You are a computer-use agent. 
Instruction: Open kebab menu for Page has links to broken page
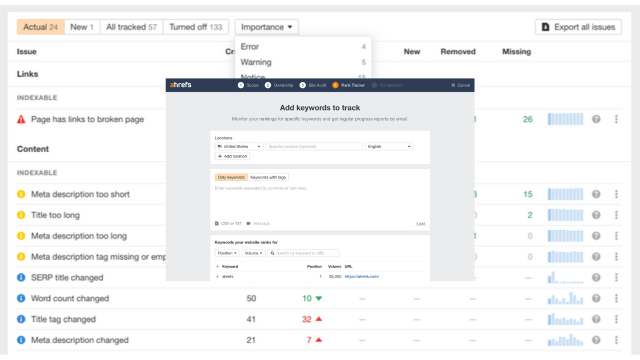tap(616, 119)
